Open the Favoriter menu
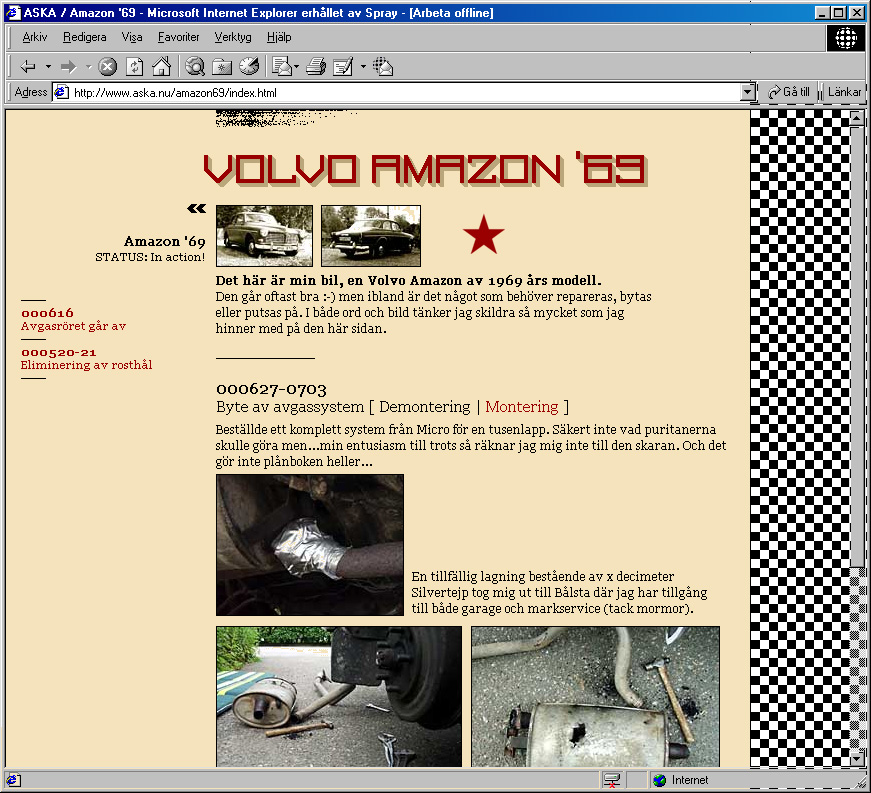This screenshot has width=871, height=793. 178,37
